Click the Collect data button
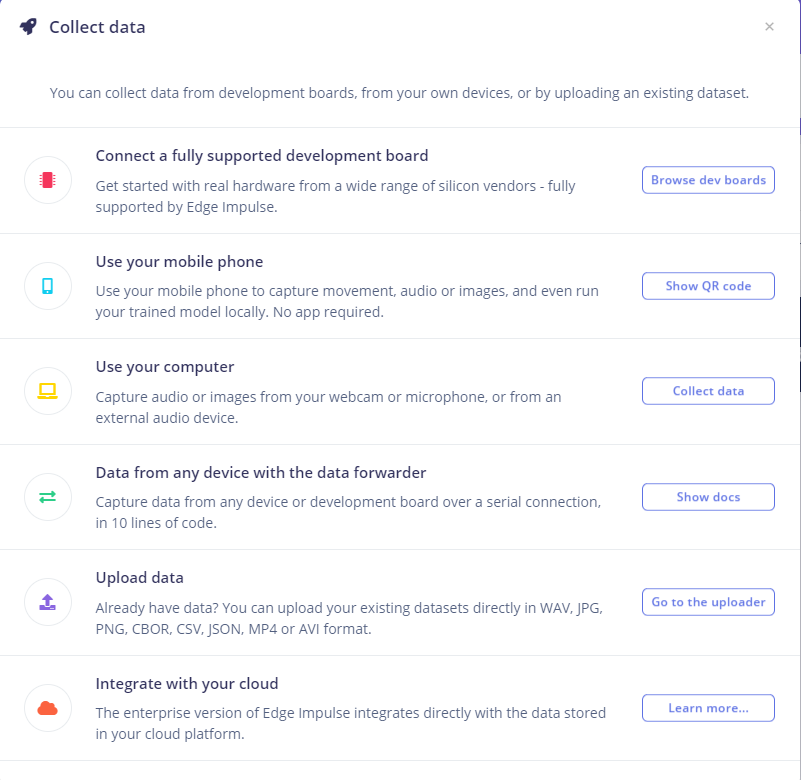 click(x=708, y=391)
